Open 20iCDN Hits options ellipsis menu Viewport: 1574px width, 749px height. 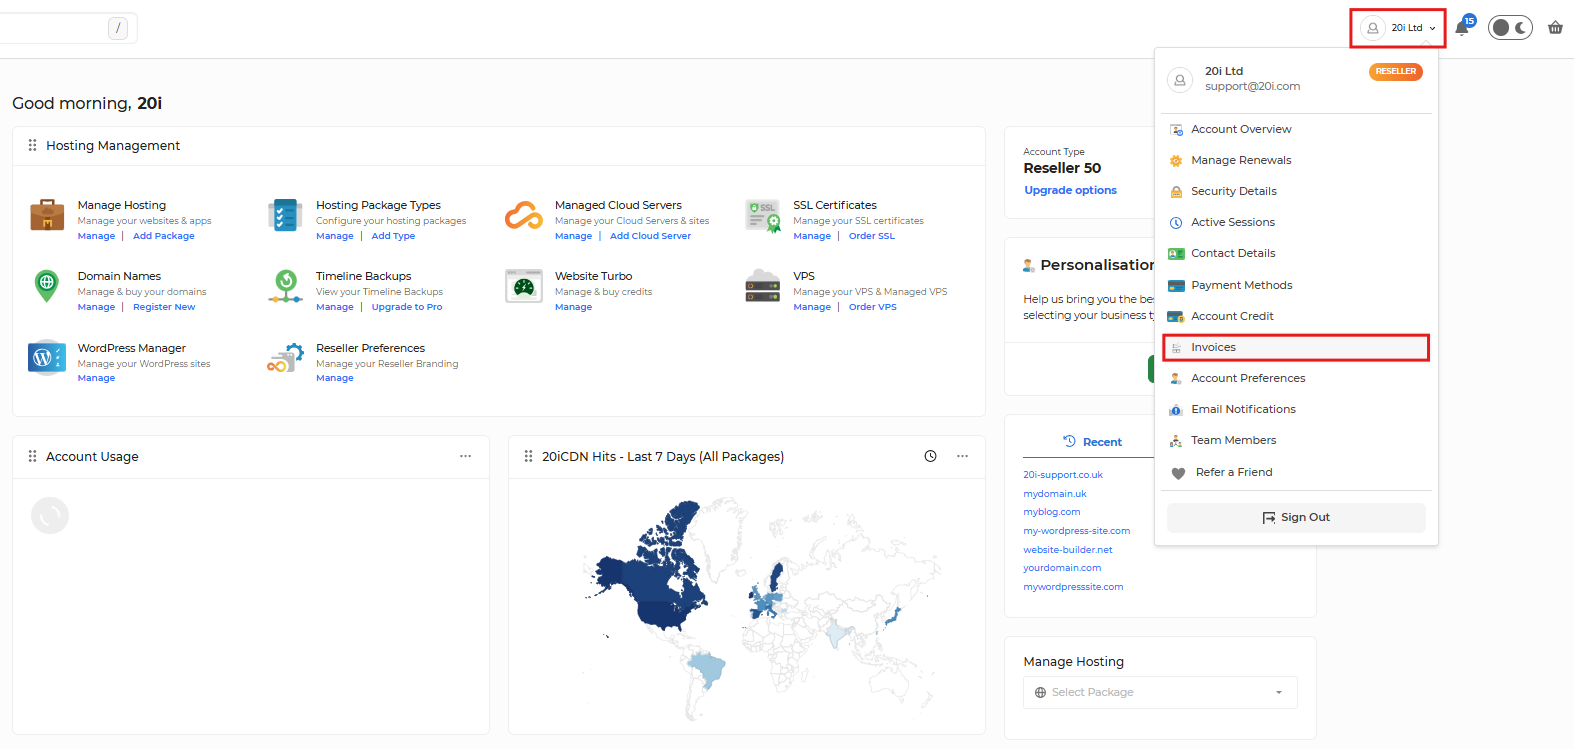(962, 456)
